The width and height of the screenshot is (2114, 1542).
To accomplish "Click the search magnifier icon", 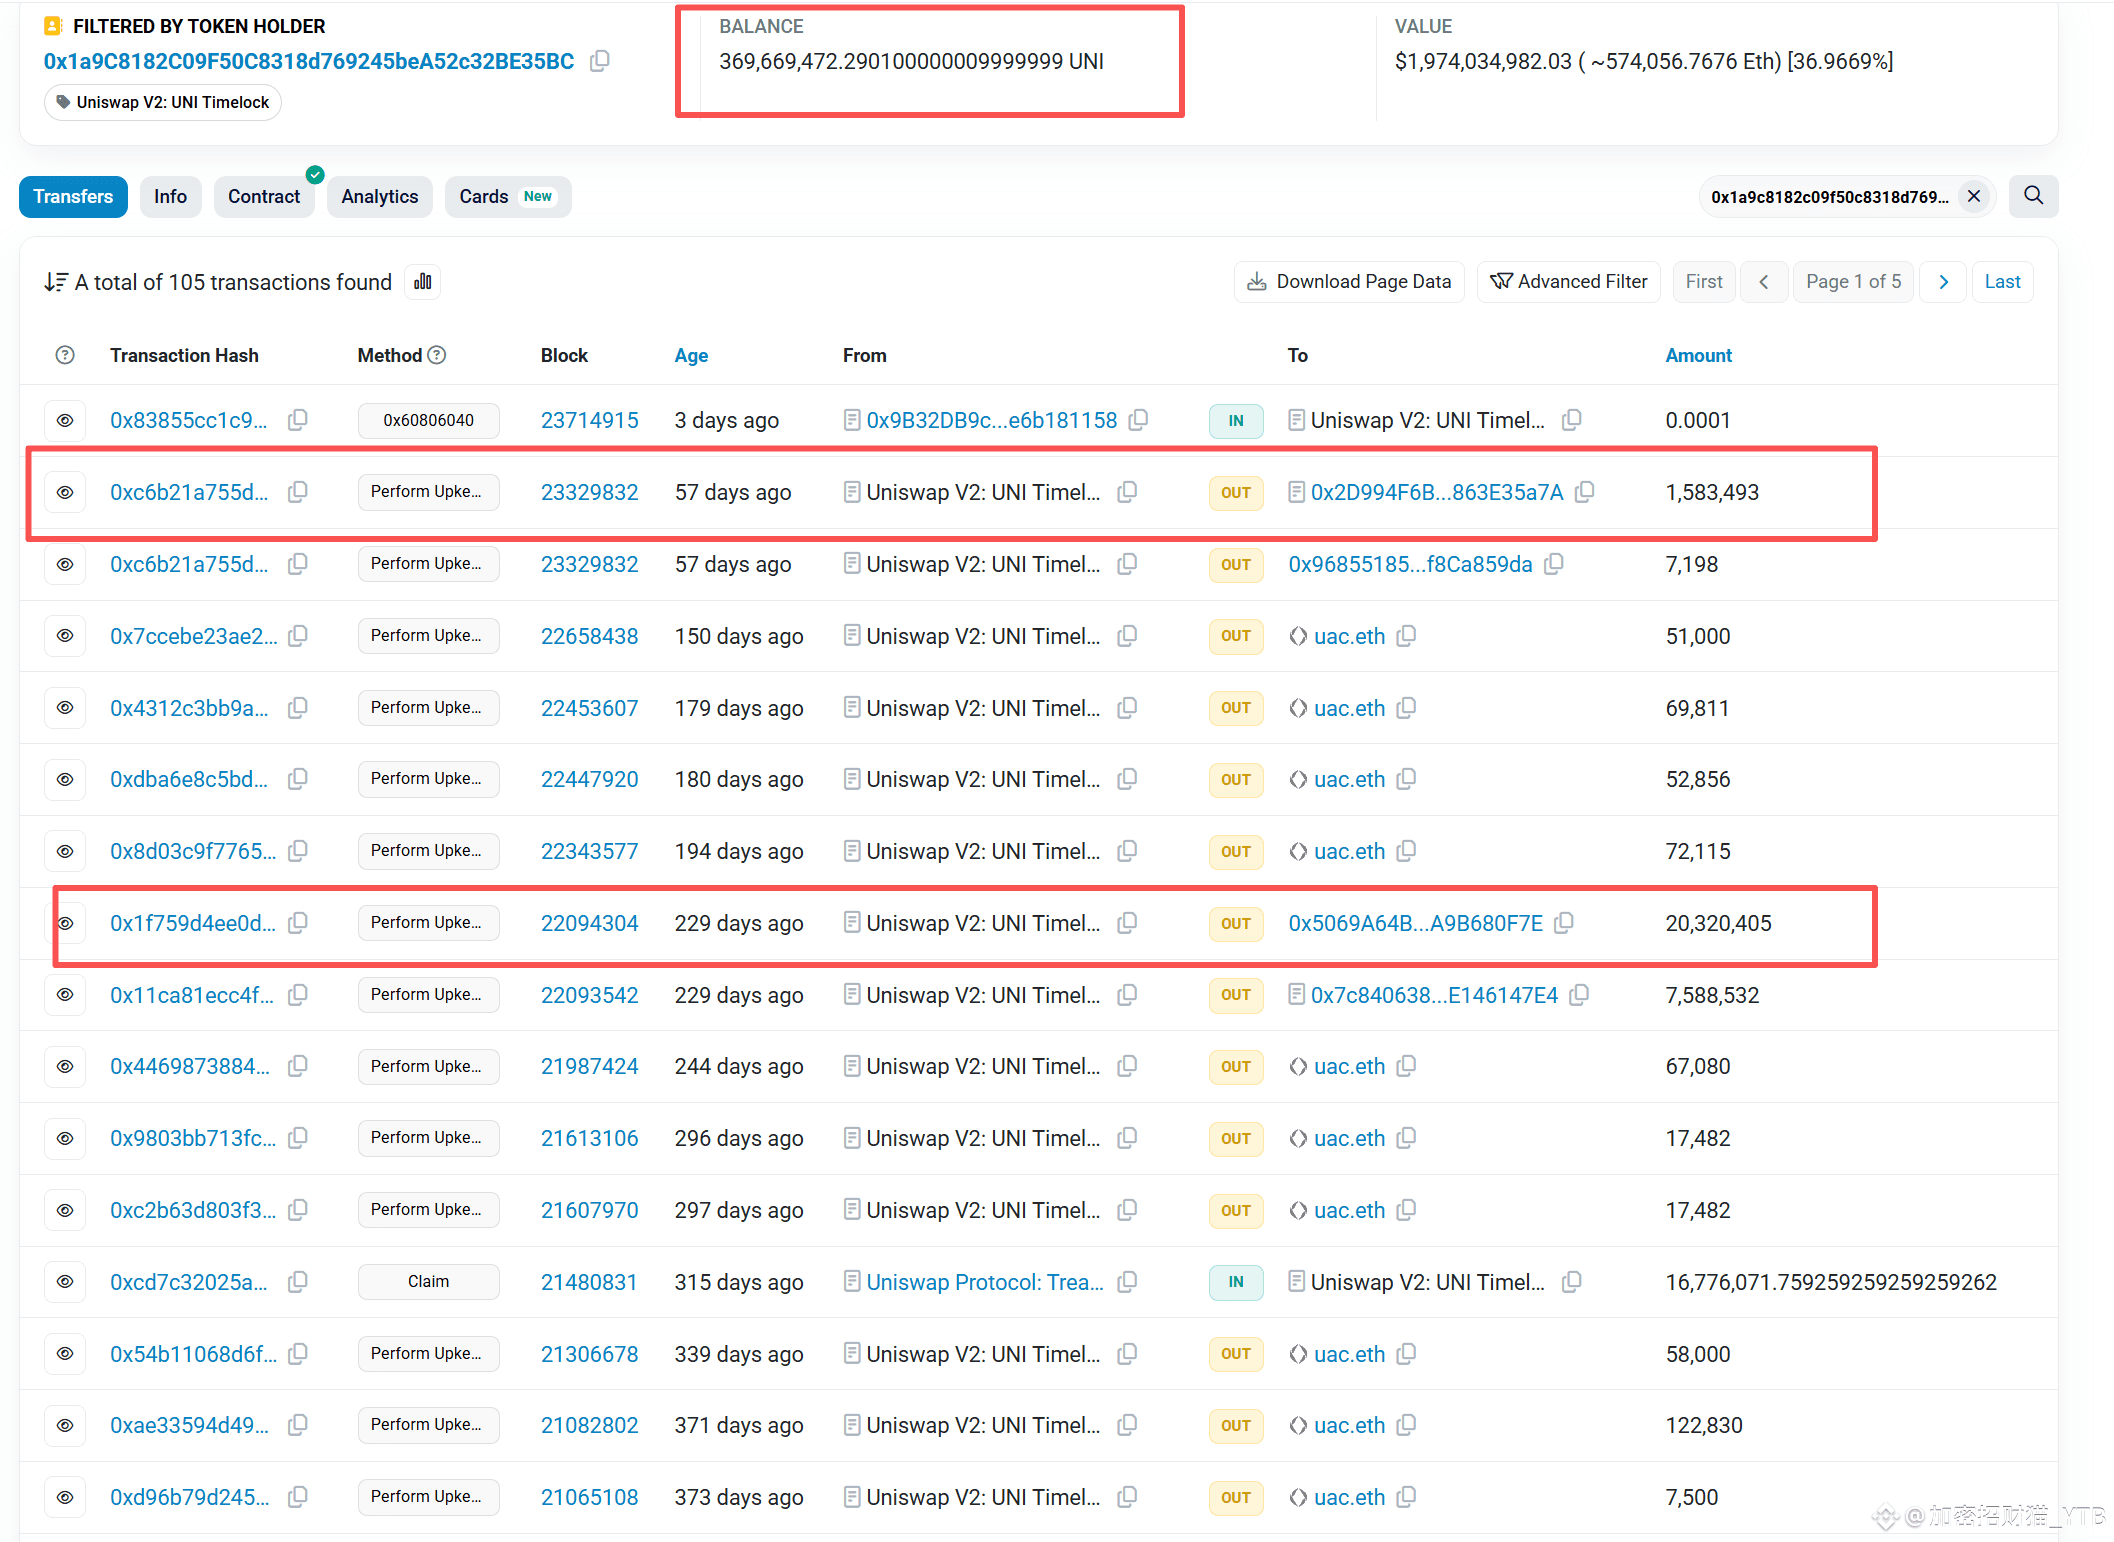I will (x=2033, y=196).
